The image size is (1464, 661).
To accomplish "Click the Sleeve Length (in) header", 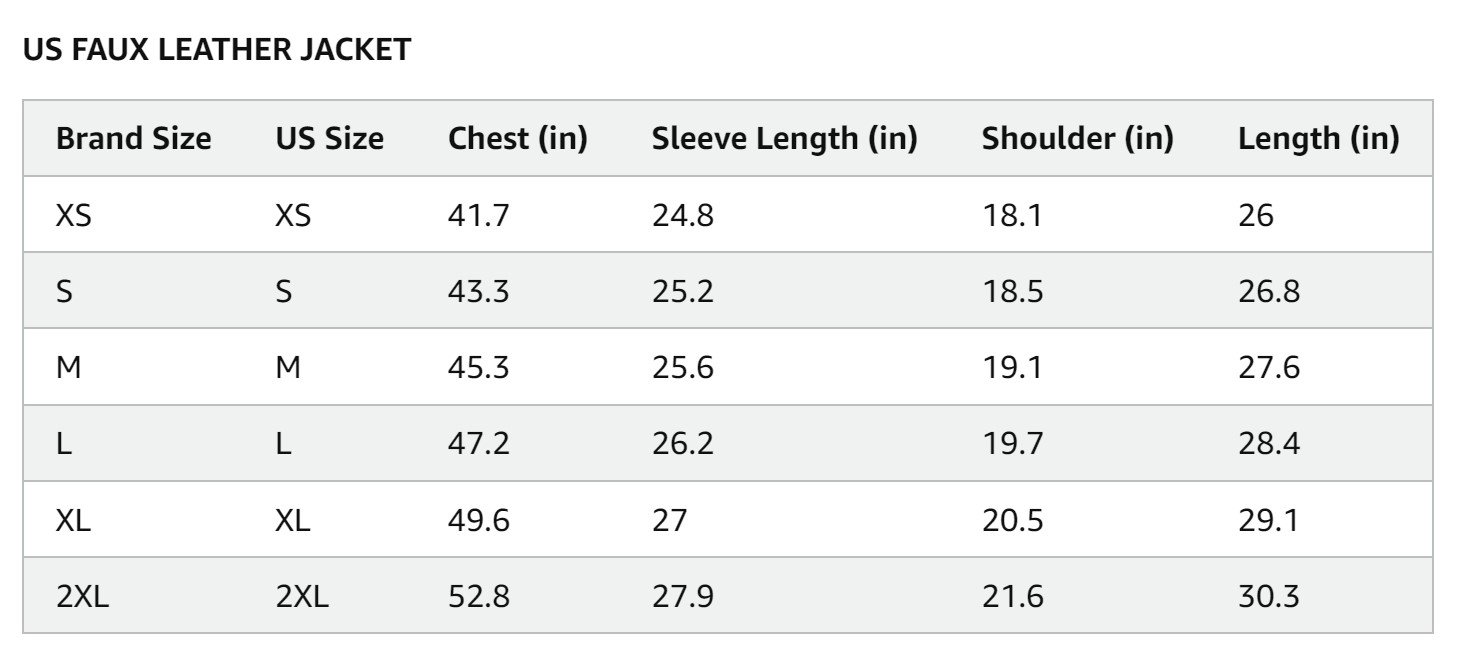I will pos(784,139).
